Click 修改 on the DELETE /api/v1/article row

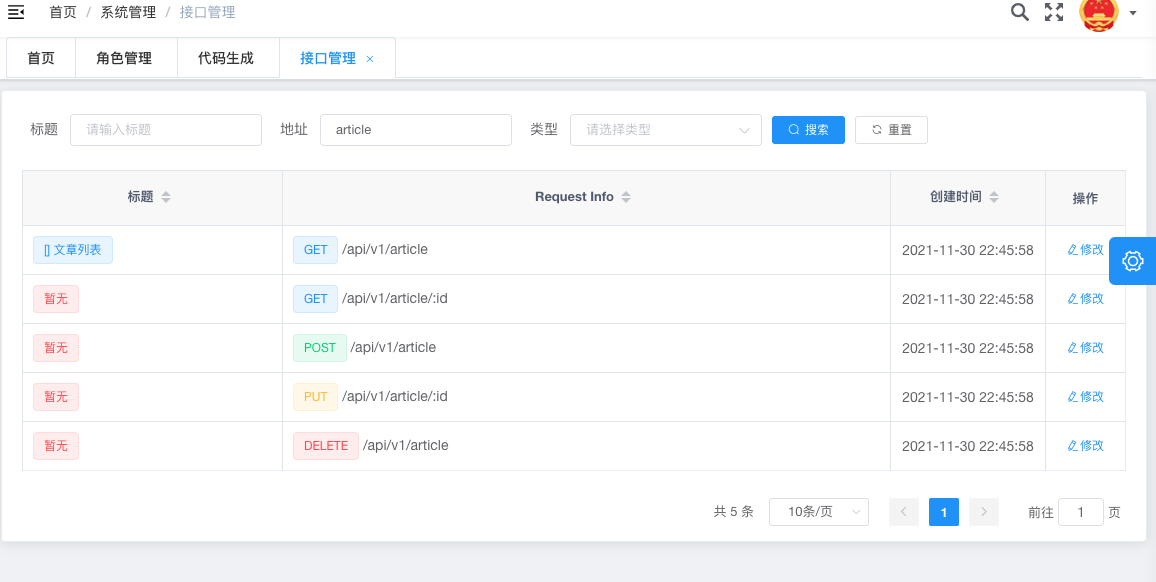pyautogui.click(x=1083, y=446)
